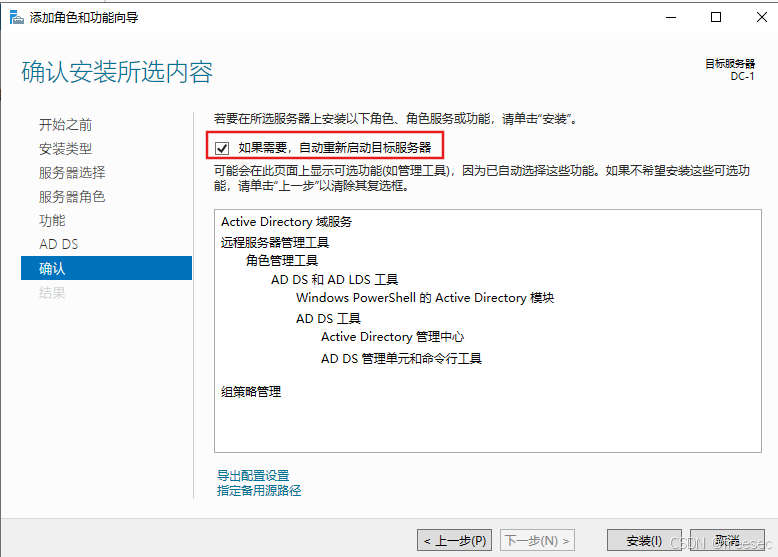This screenshot has height=557, width=778.
Task: Maximize the wizard window
Action: coord(716,17)
